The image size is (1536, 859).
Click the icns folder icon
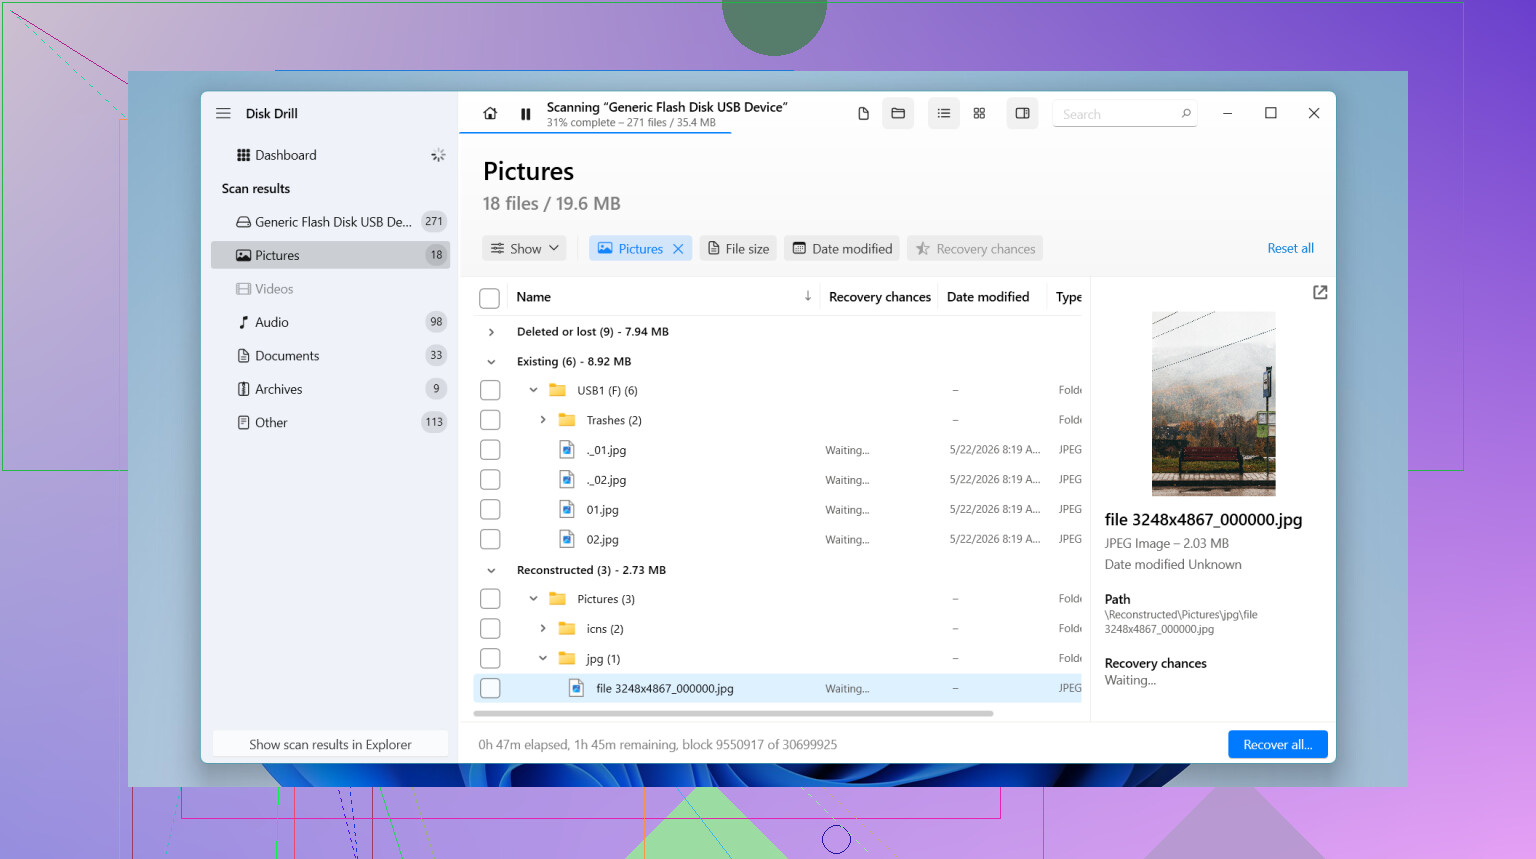point(567,628)
